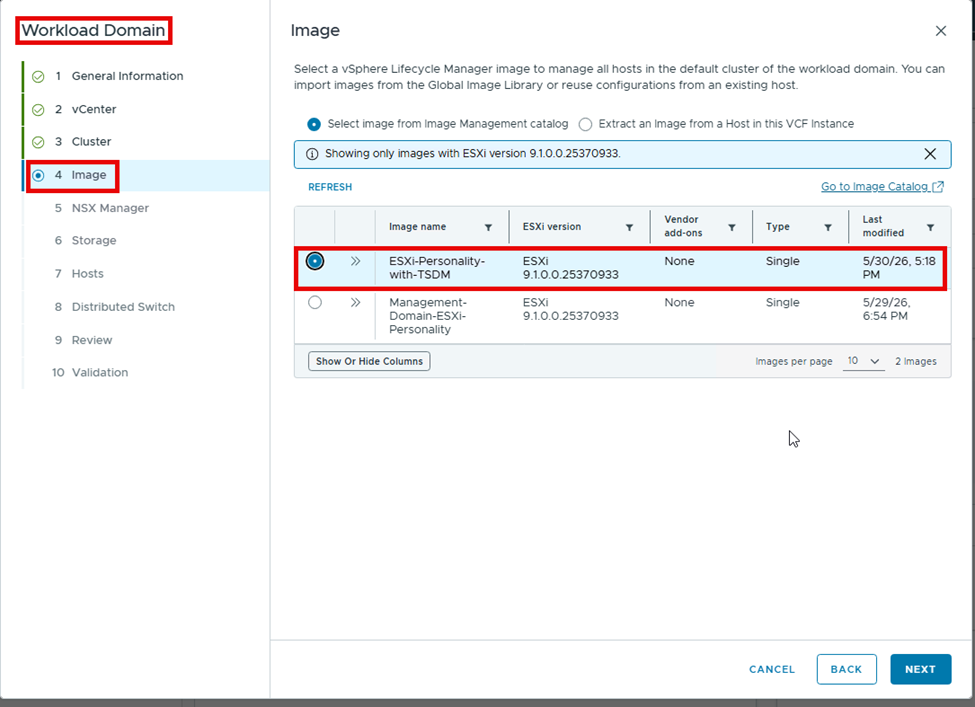Click the Vendor add-ons column header
Viewport: 975px width, 707px height.
[x=683, y=226]
